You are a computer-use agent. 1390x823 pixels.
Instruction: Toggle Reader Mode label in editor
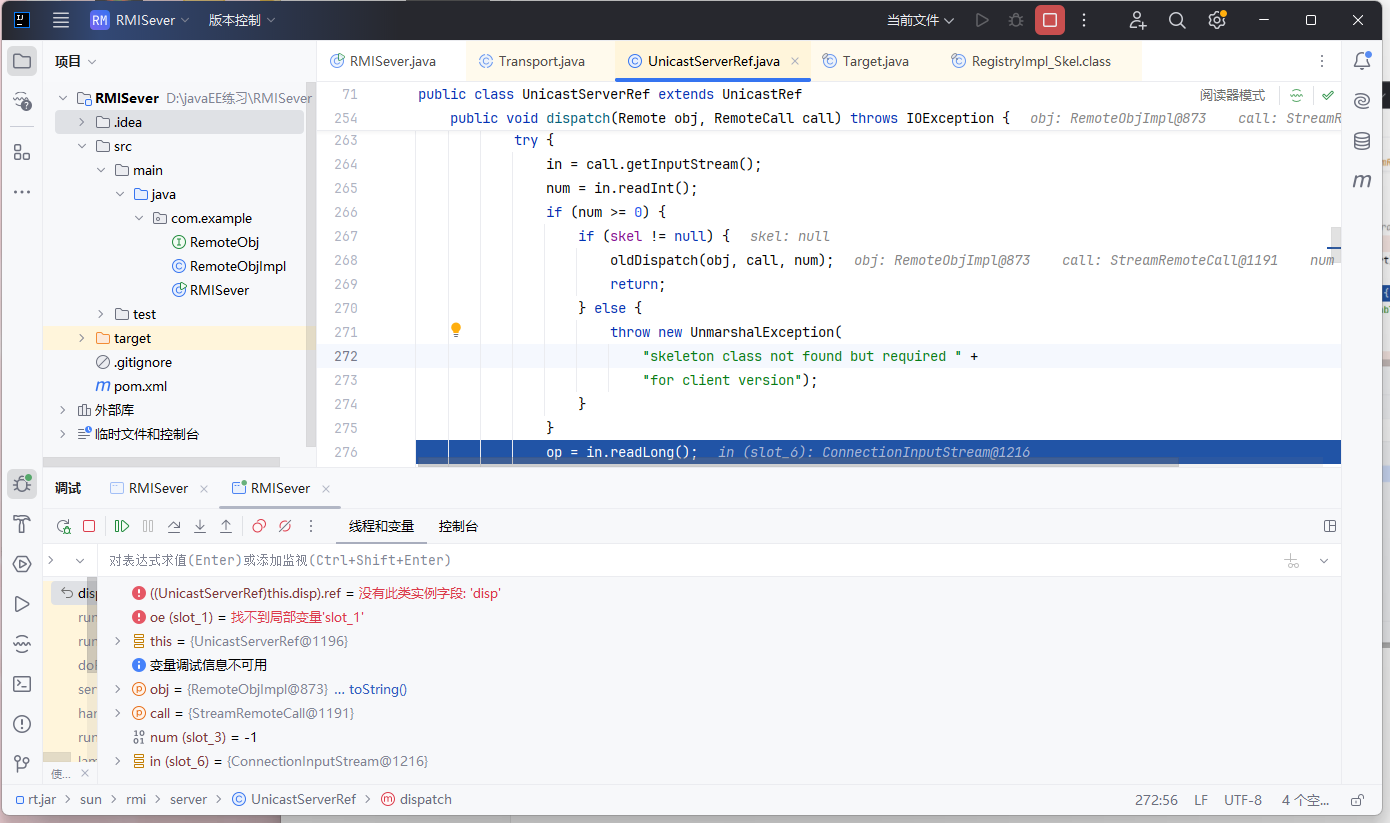[1232, 95]
